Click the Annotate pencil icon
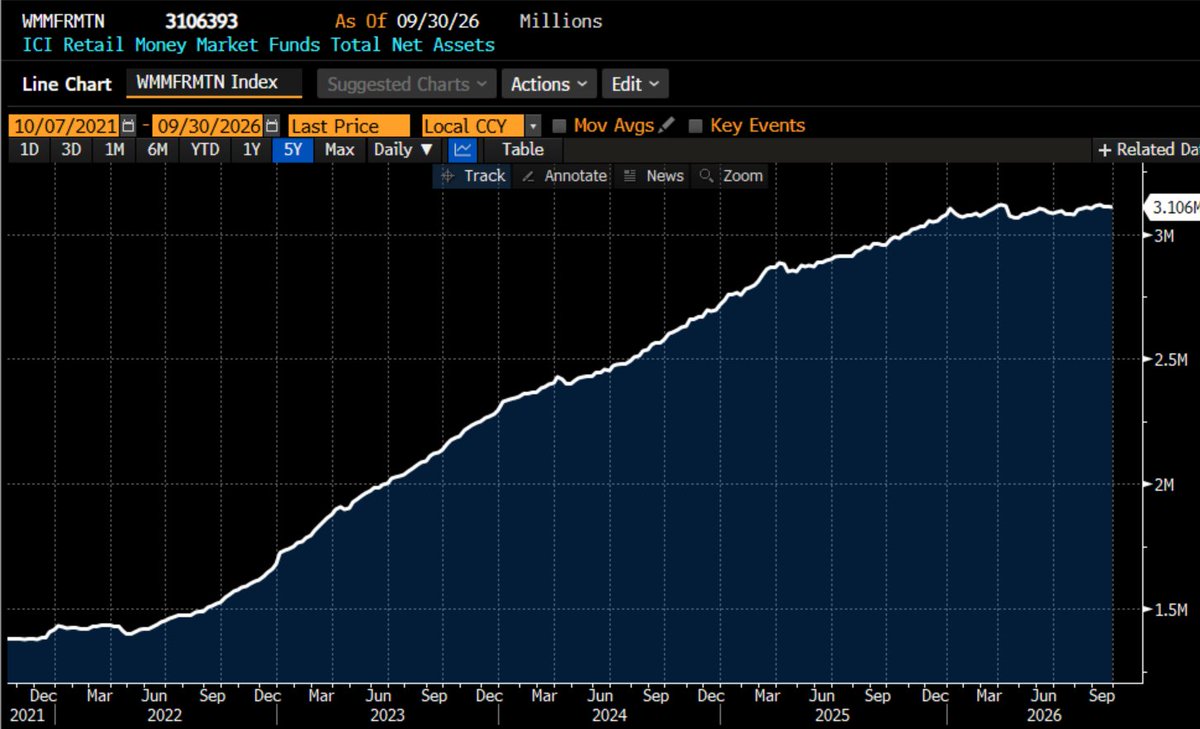1200x729 pixels. (x=528, y=176)
